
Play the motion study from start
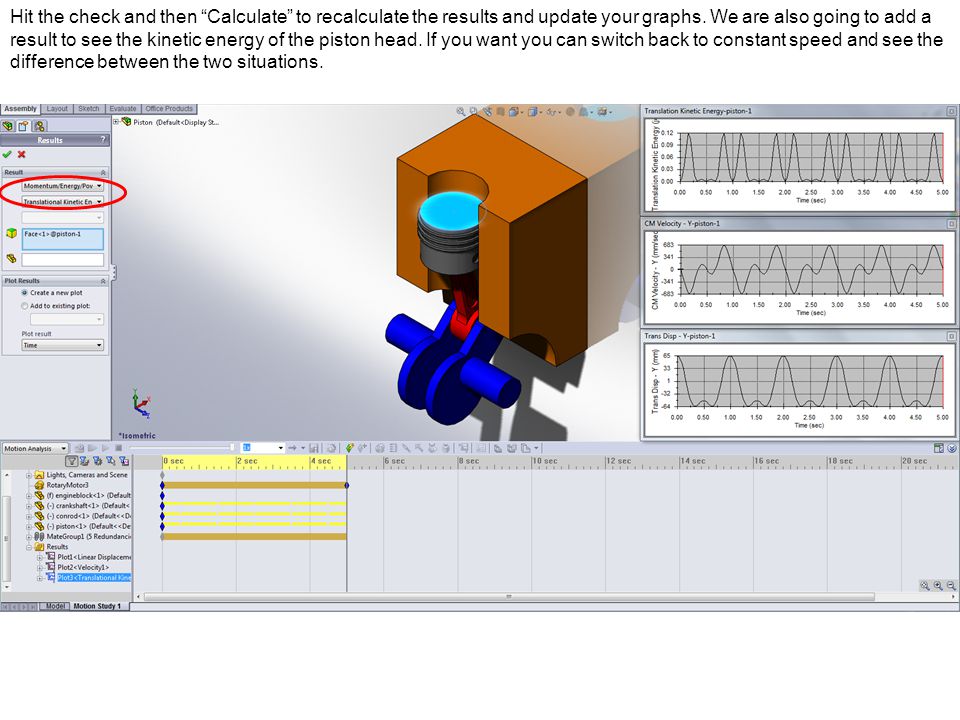click(x=92, y=448)
